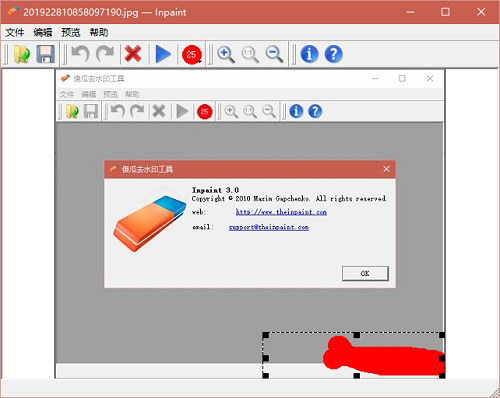Open help with the question mark icon
Image resolution: width=500 pixels, height=398 pixels.
(x=334, y=54)
